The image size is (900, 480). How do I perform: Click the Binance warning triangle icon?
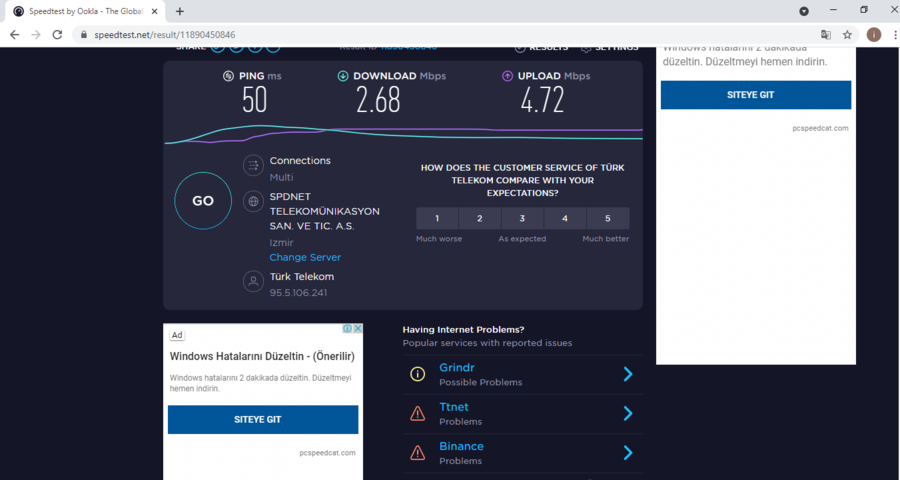pyautogui.click(x=417, y=452)
